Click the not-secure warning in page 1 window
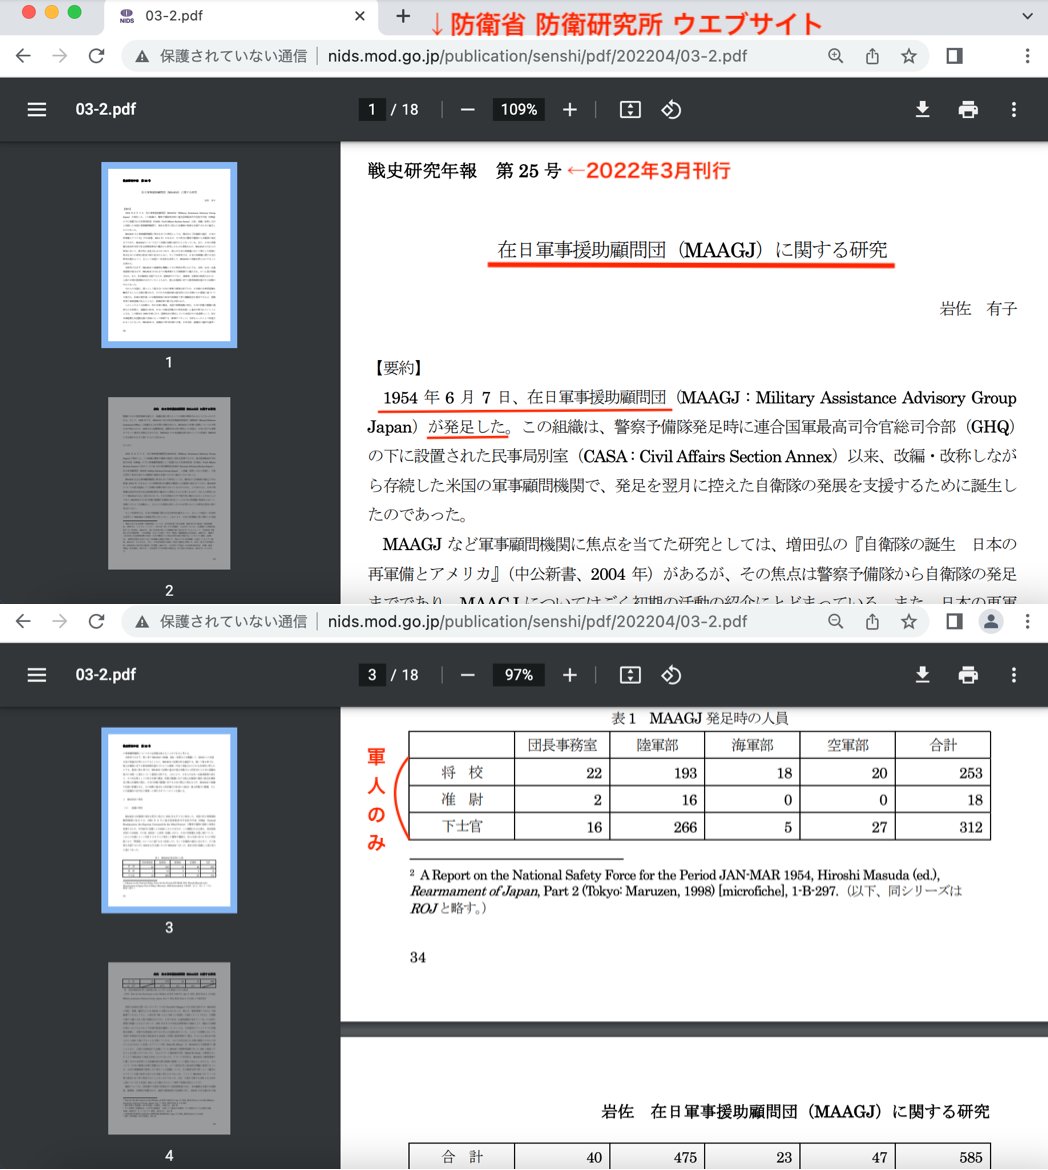Image resolution: width=1048 pixels, height=1170 pixels. pos(221,56)
